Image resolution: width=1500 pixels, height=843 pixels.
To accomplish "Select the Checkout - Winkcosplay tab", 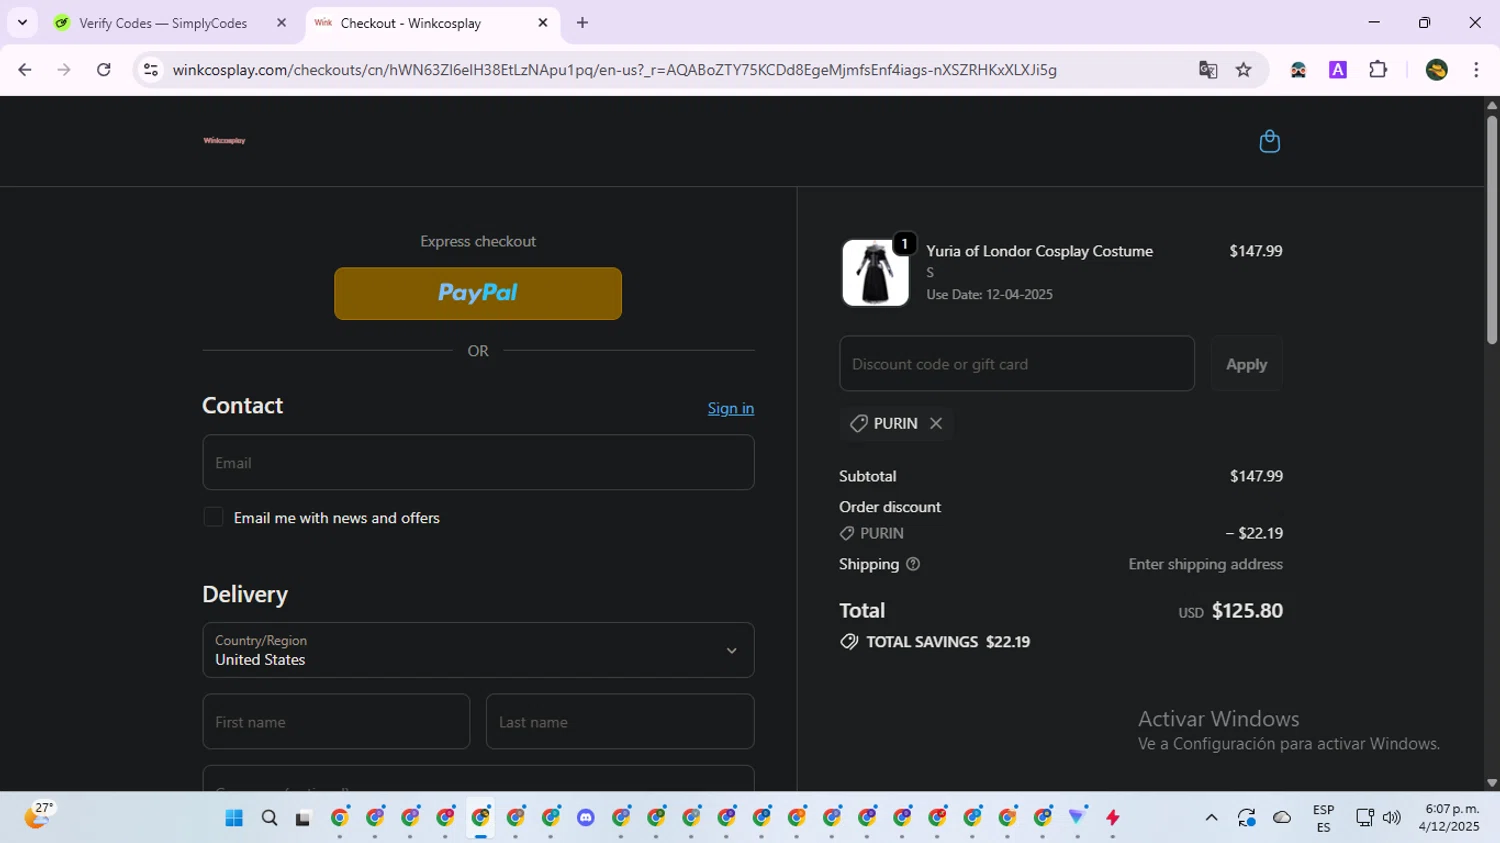I will click(411, 23).
